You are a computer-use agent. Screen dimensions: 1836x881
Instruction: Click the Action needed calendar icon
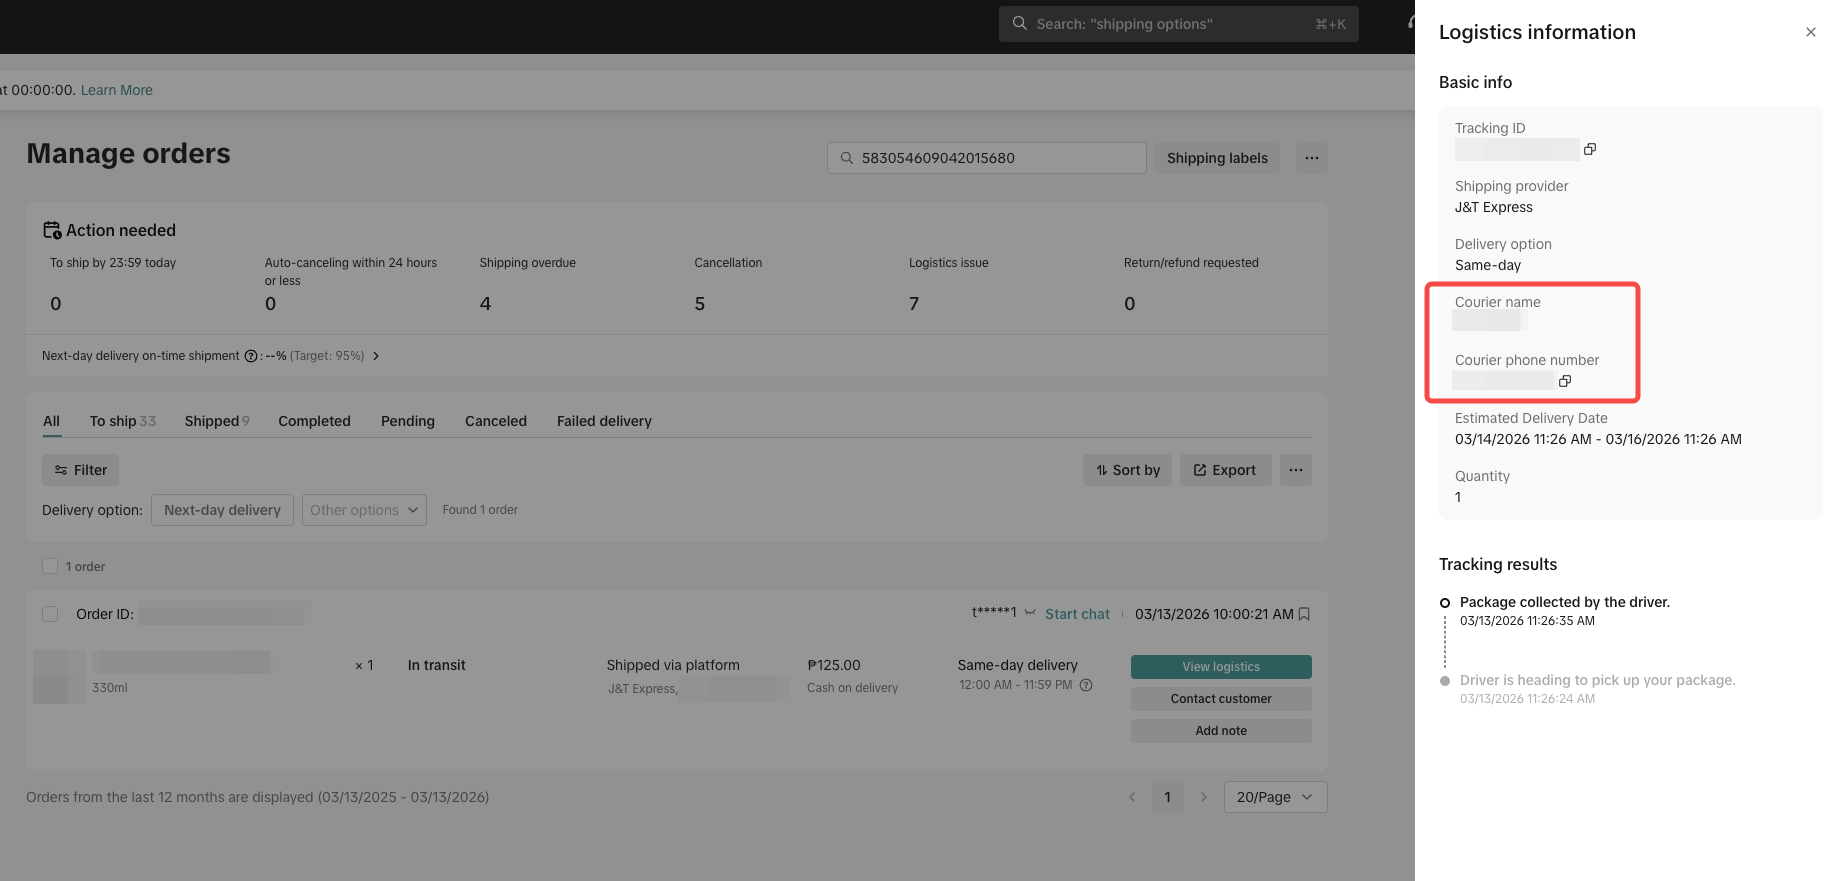52,230
